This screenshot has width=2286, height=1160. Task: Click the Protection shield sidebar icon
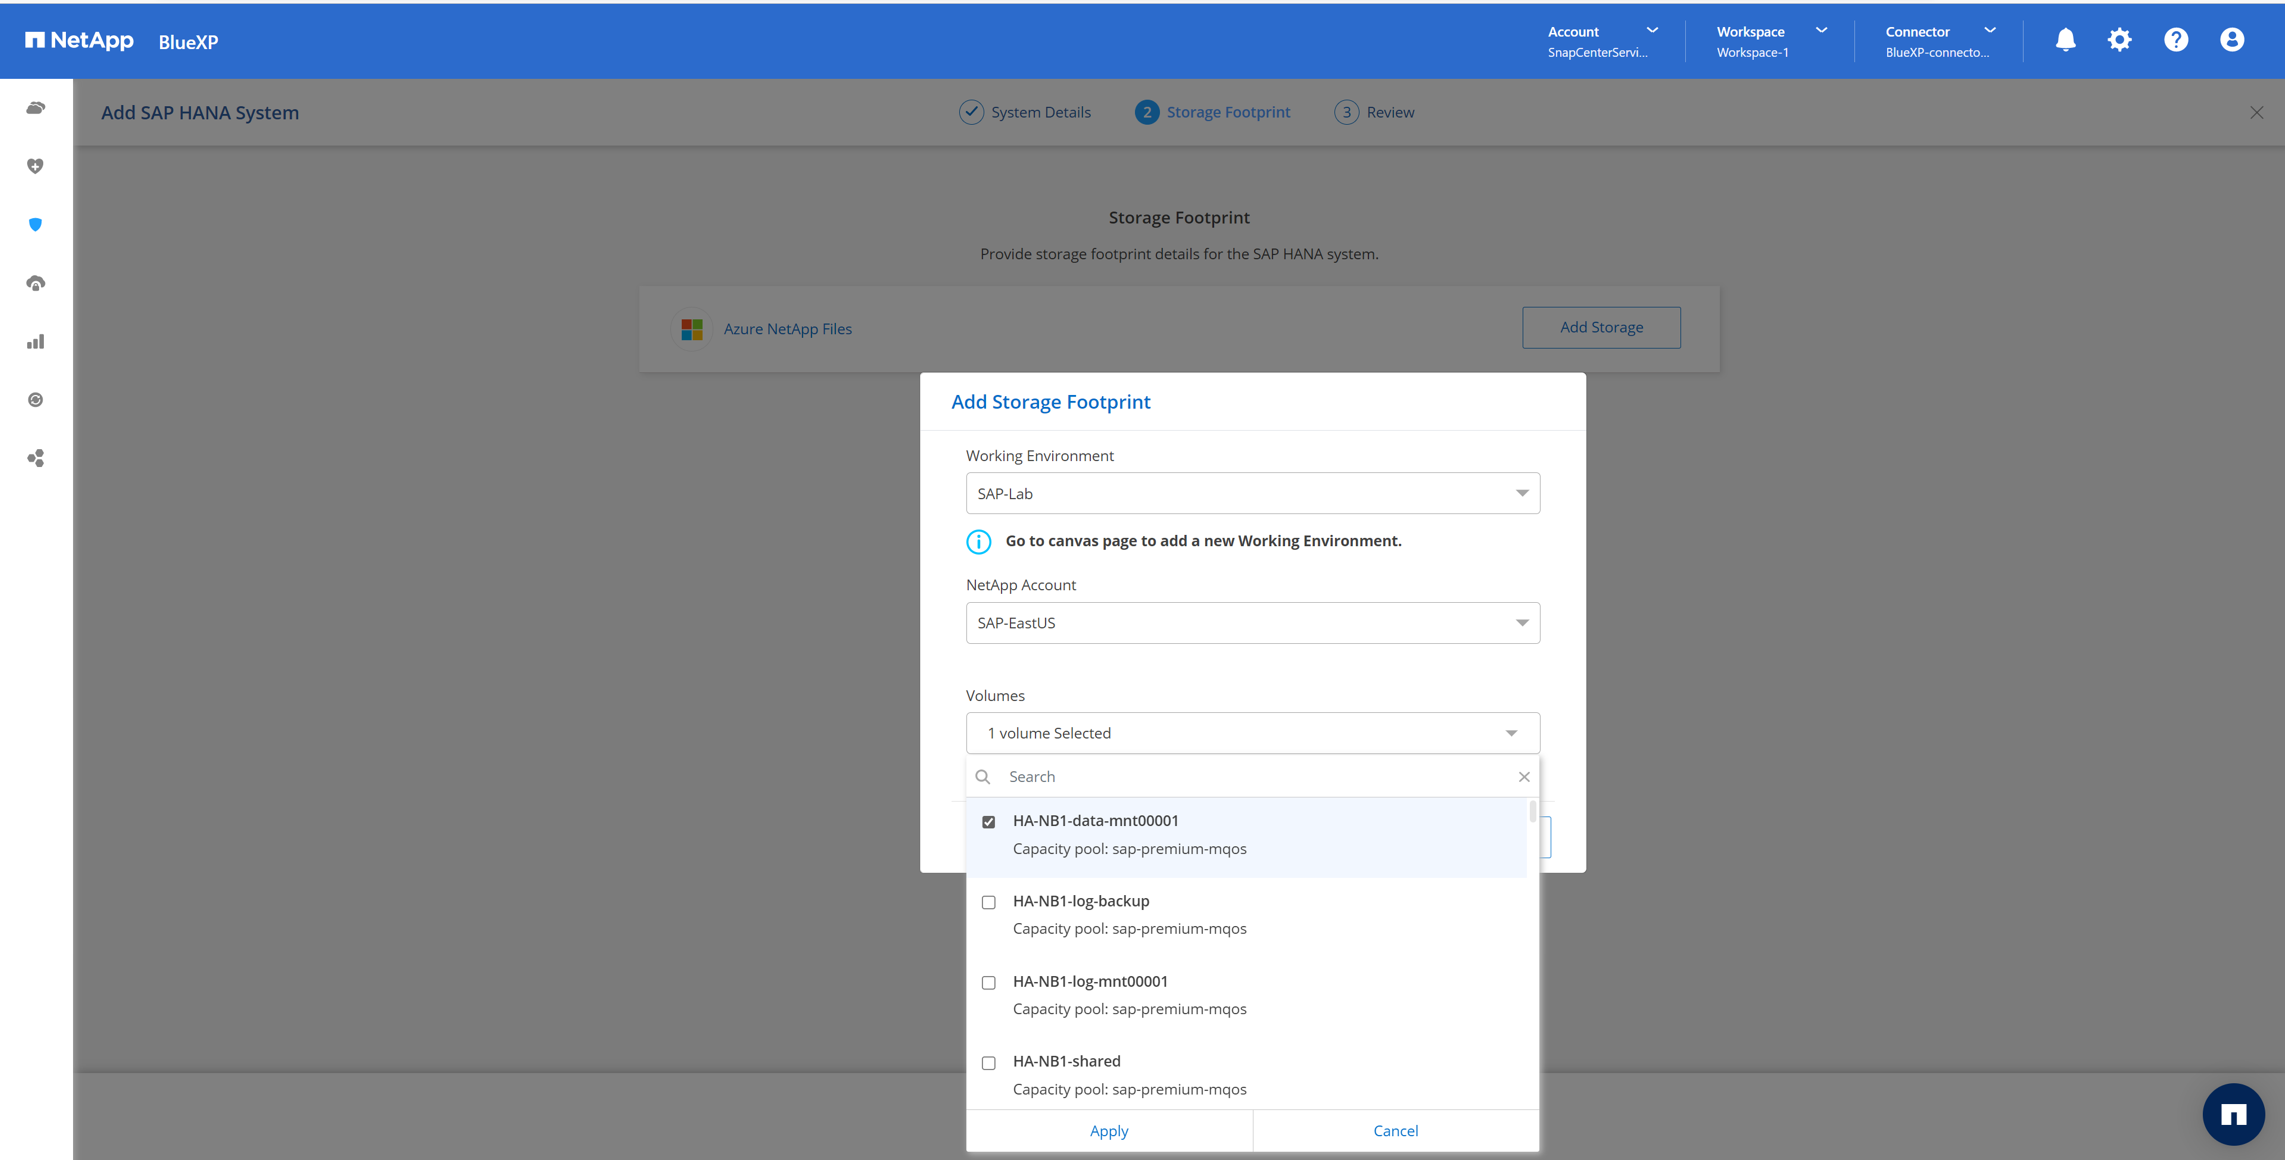(x=36, y=225)
